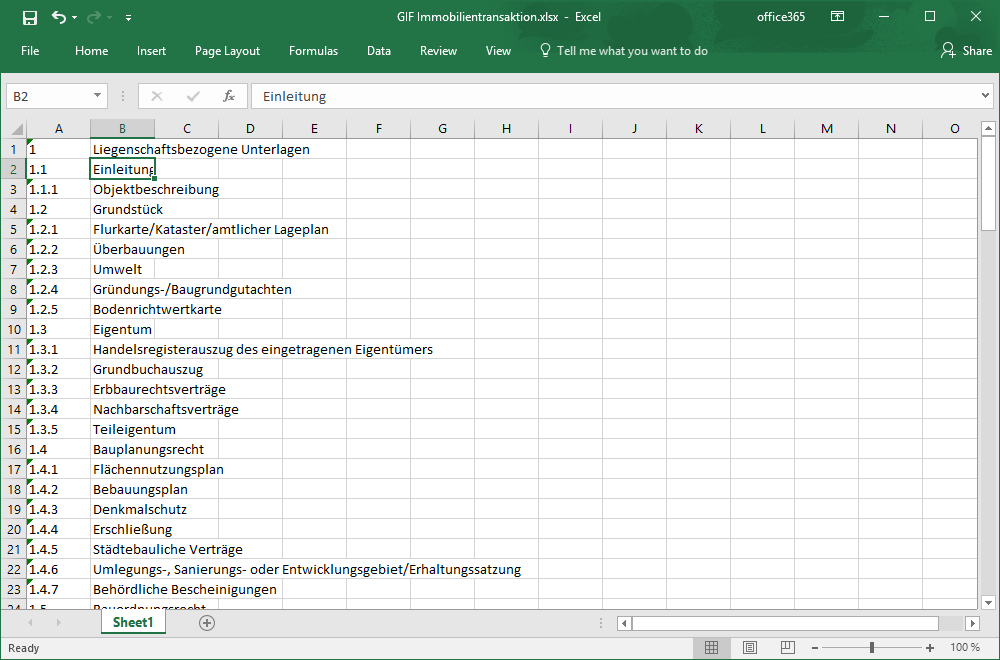1000x660 pixels.
Task: Click the zoom slider handle
Action: pos(872,648)
